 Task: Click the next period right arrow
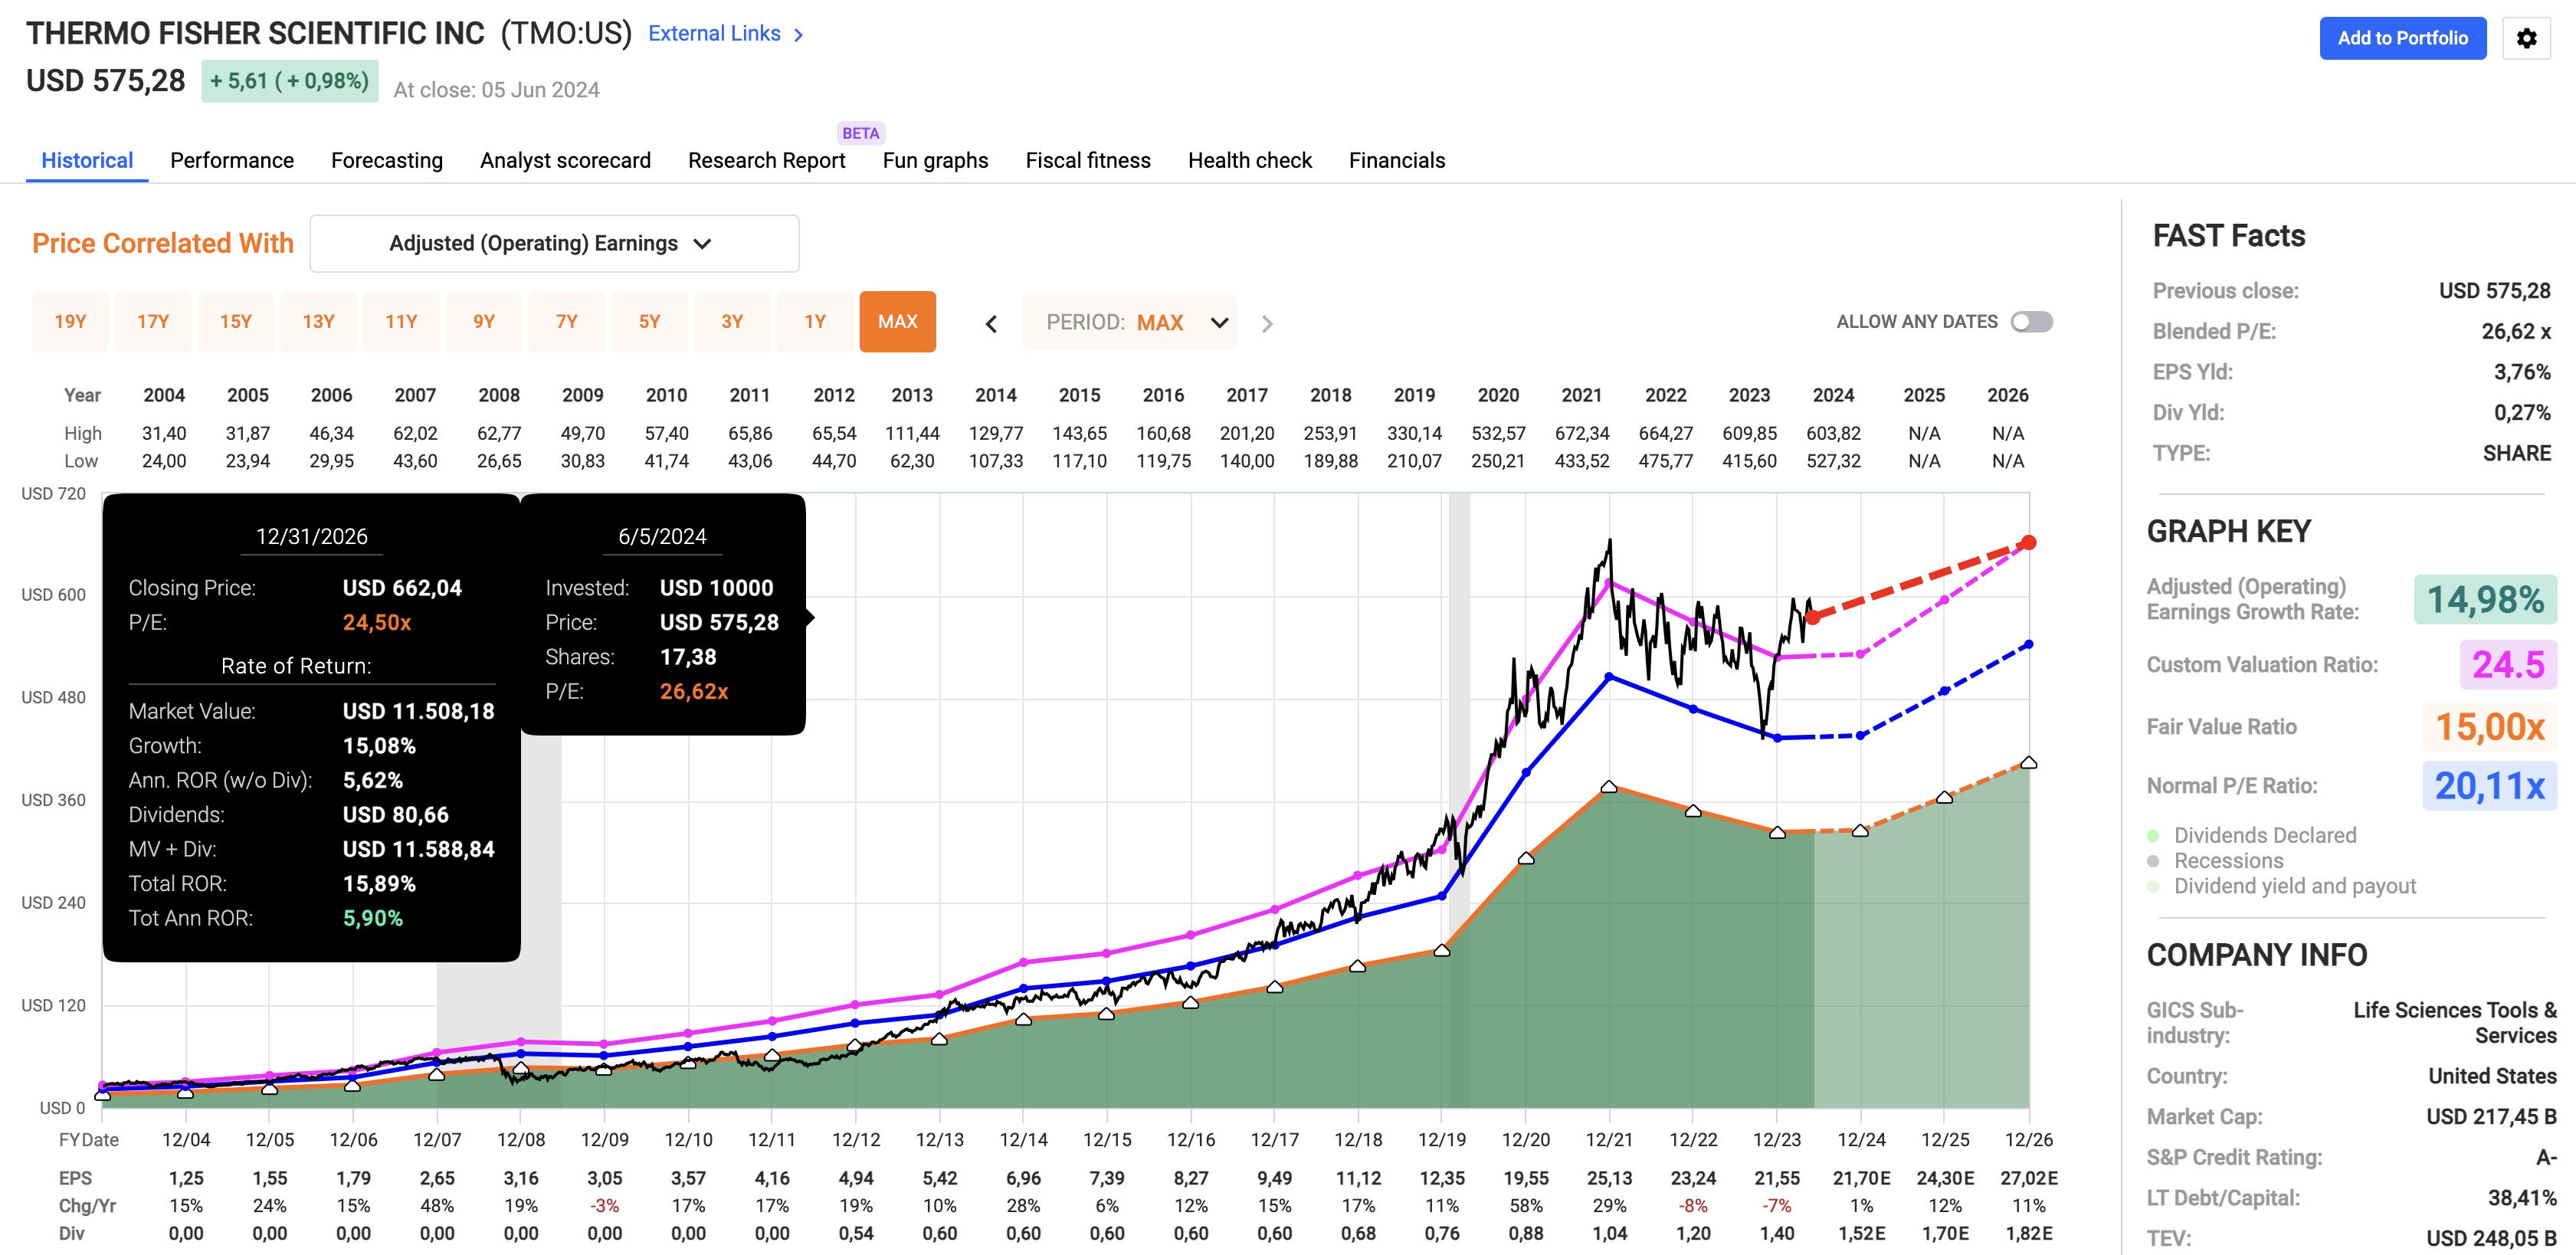tap(1267, 323)
